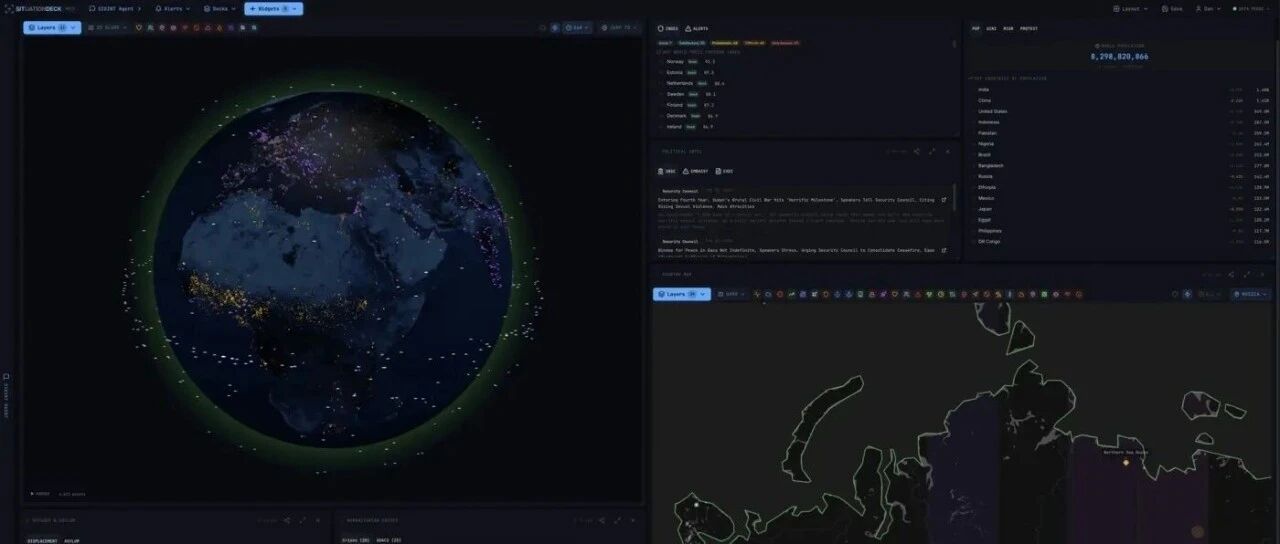Open the RUSSIA country selector dropdown
This screenshot has width=1280, height=544.
pos(1251,294)
